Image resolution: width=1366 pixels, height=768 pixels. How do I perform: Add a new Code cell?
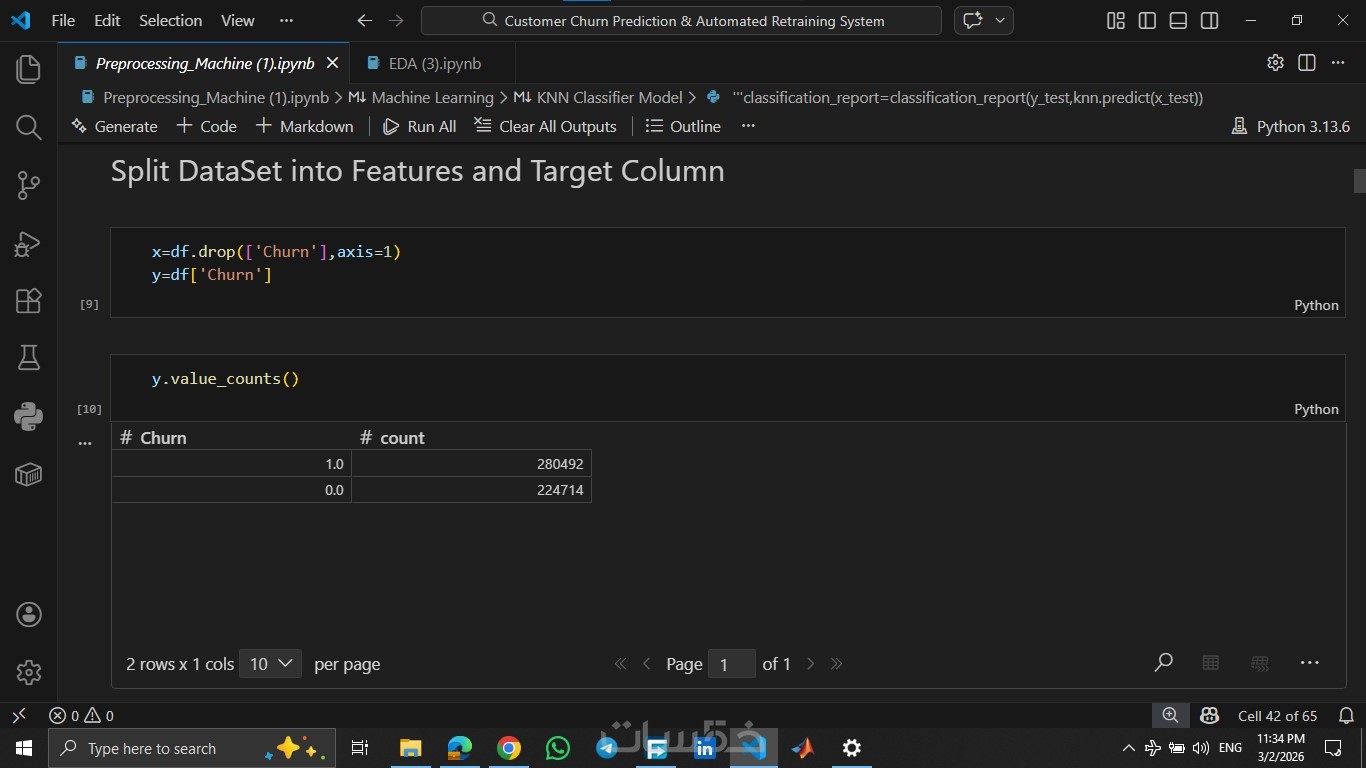(x=206, y=126)
